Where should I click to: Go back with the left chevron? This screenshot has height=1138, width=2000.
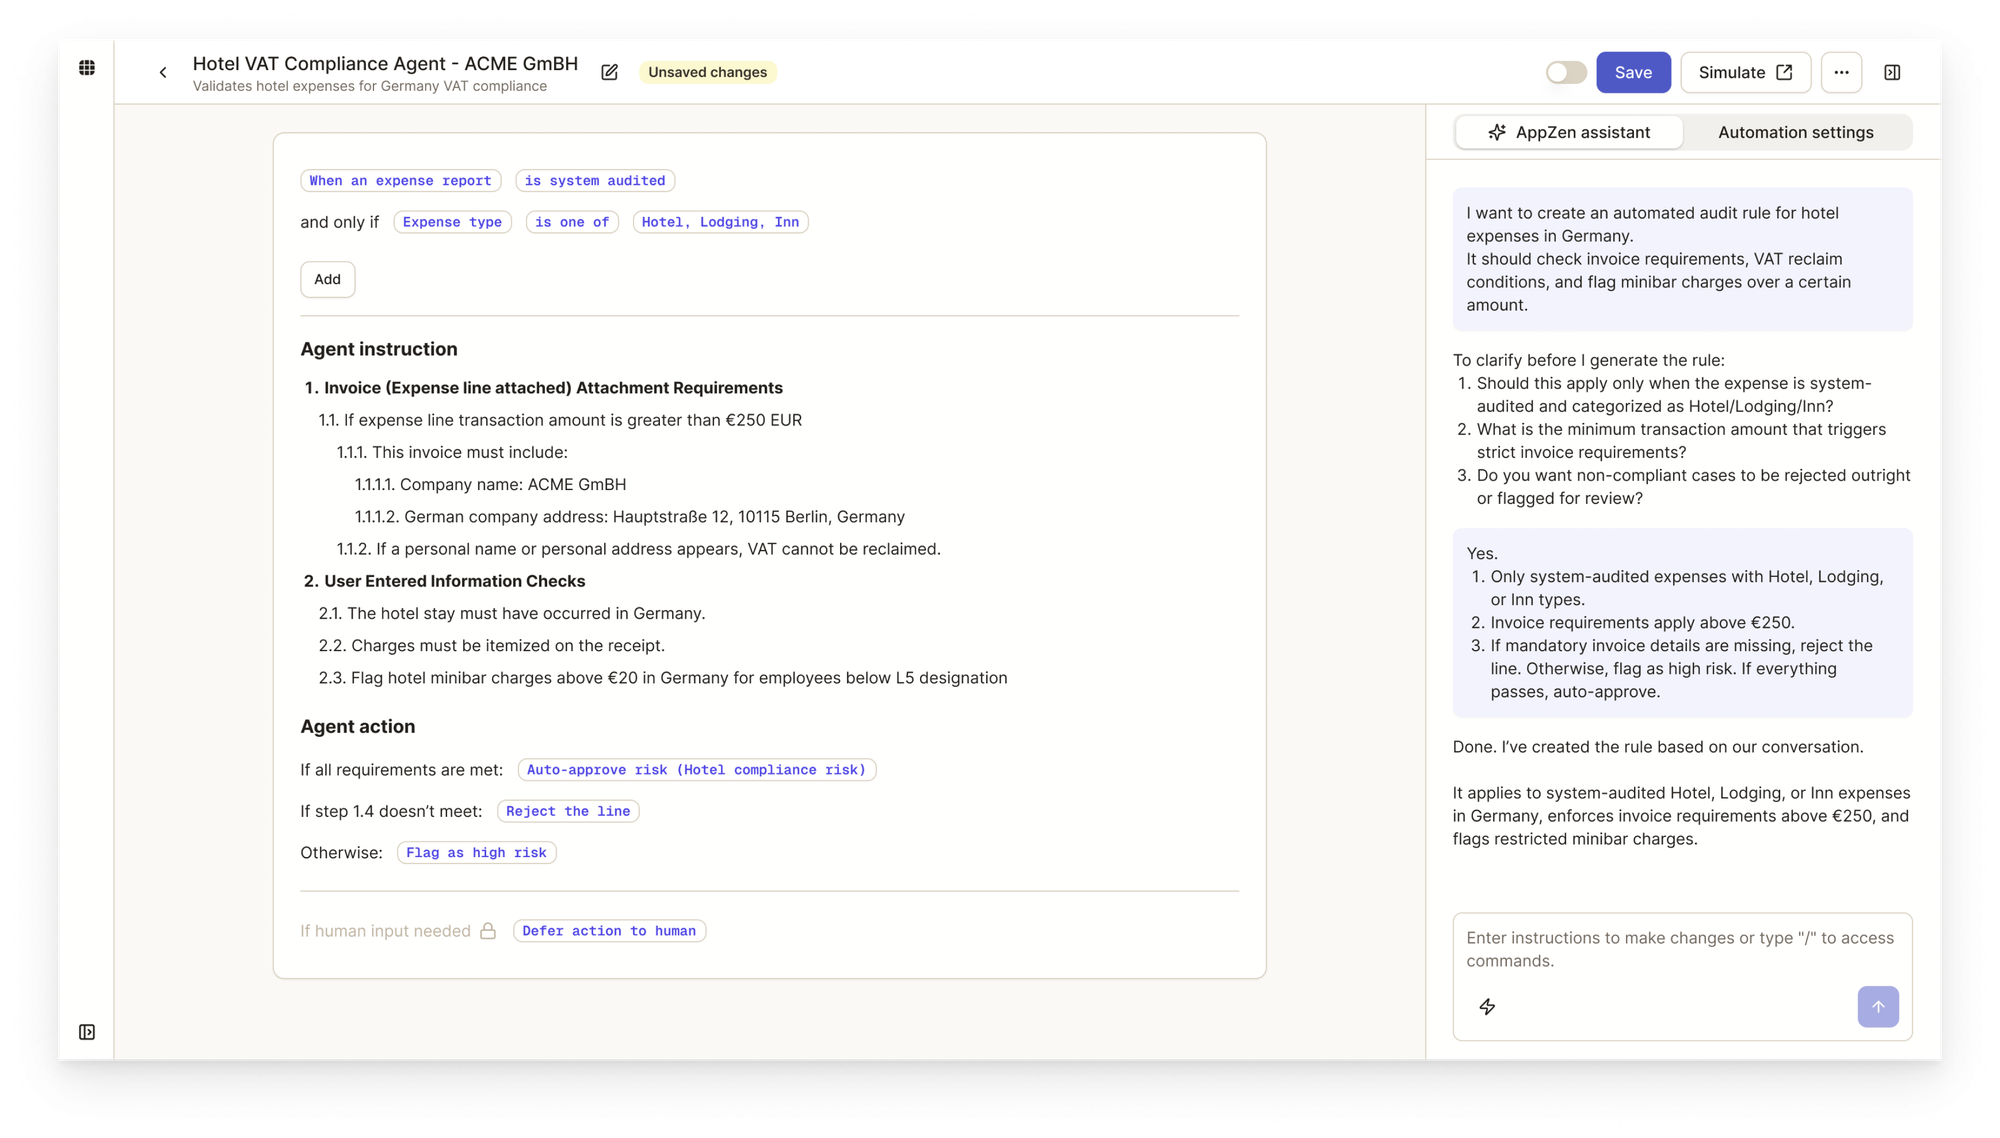click(x=163, y=72)
